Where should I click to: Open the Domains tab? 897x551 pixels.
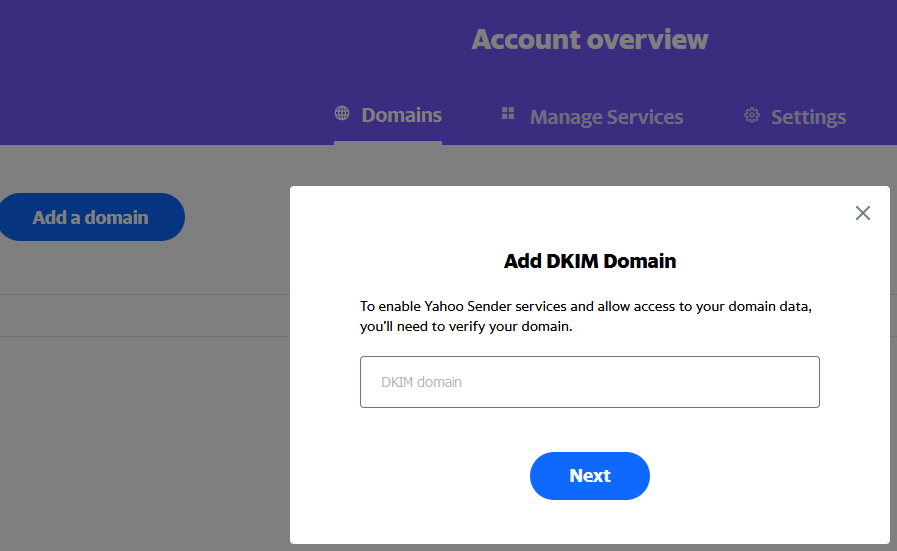388,116
